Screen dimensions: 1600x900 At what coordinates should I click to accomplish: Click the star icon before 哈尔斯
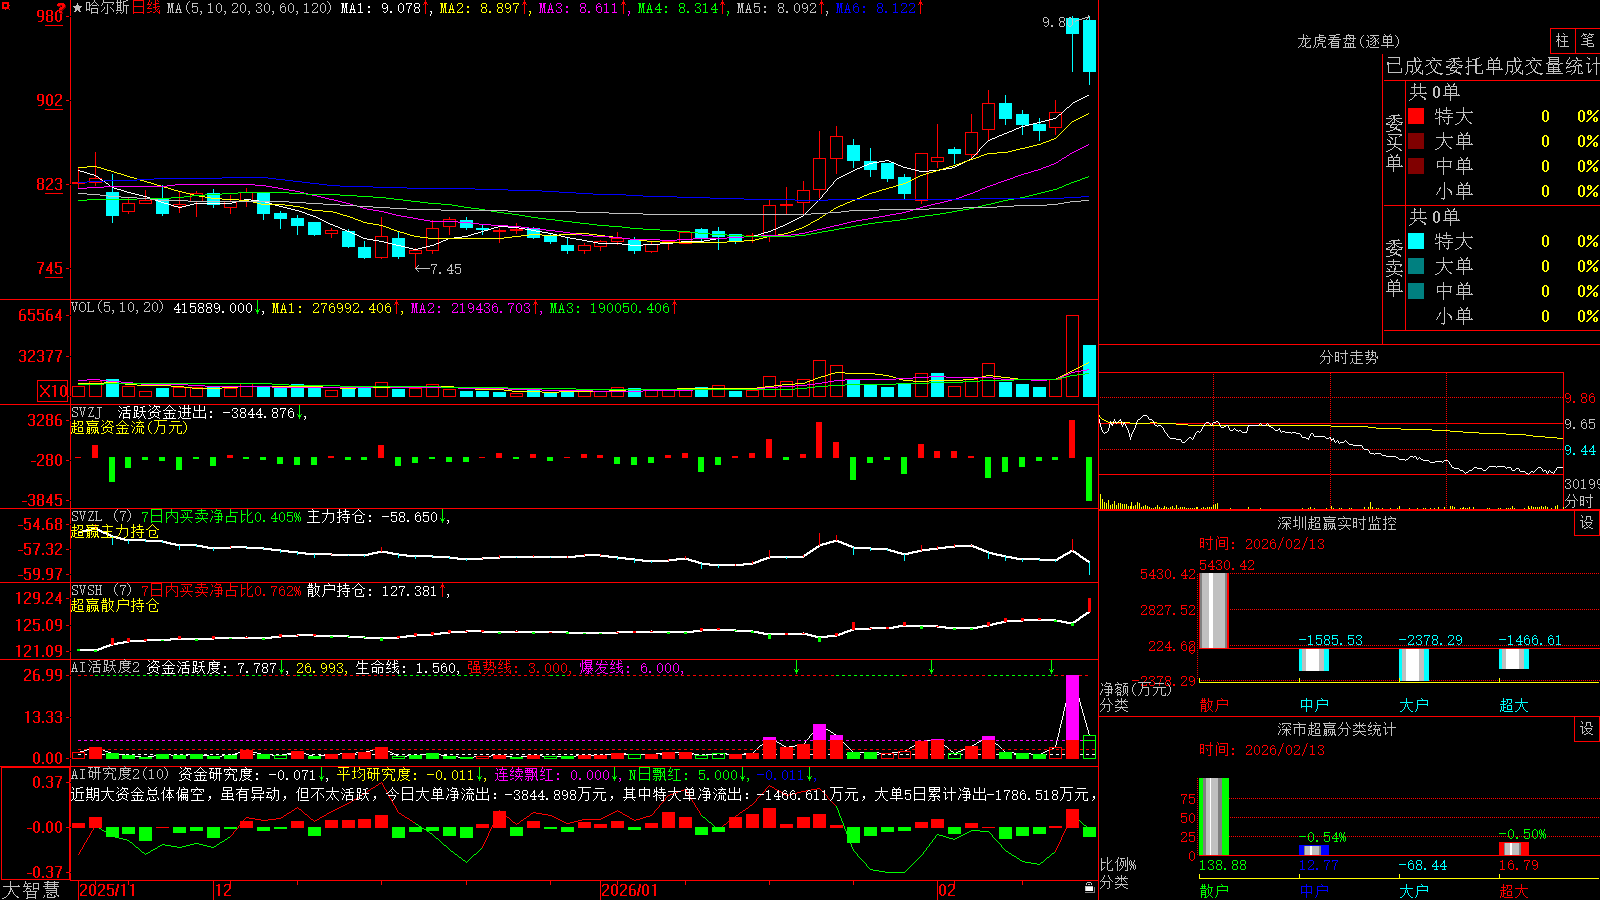78,8
